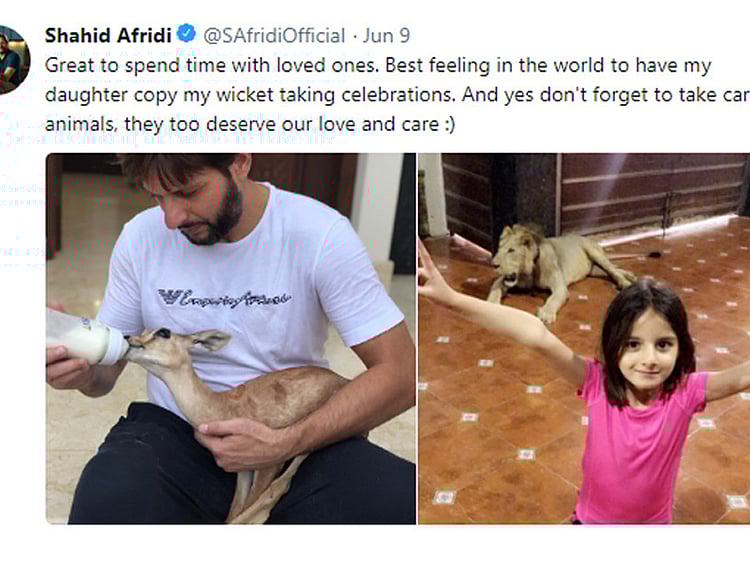750x563 pixels.
Task: Open the Shahid Afridi profile name link
Action: pos(107,35)
